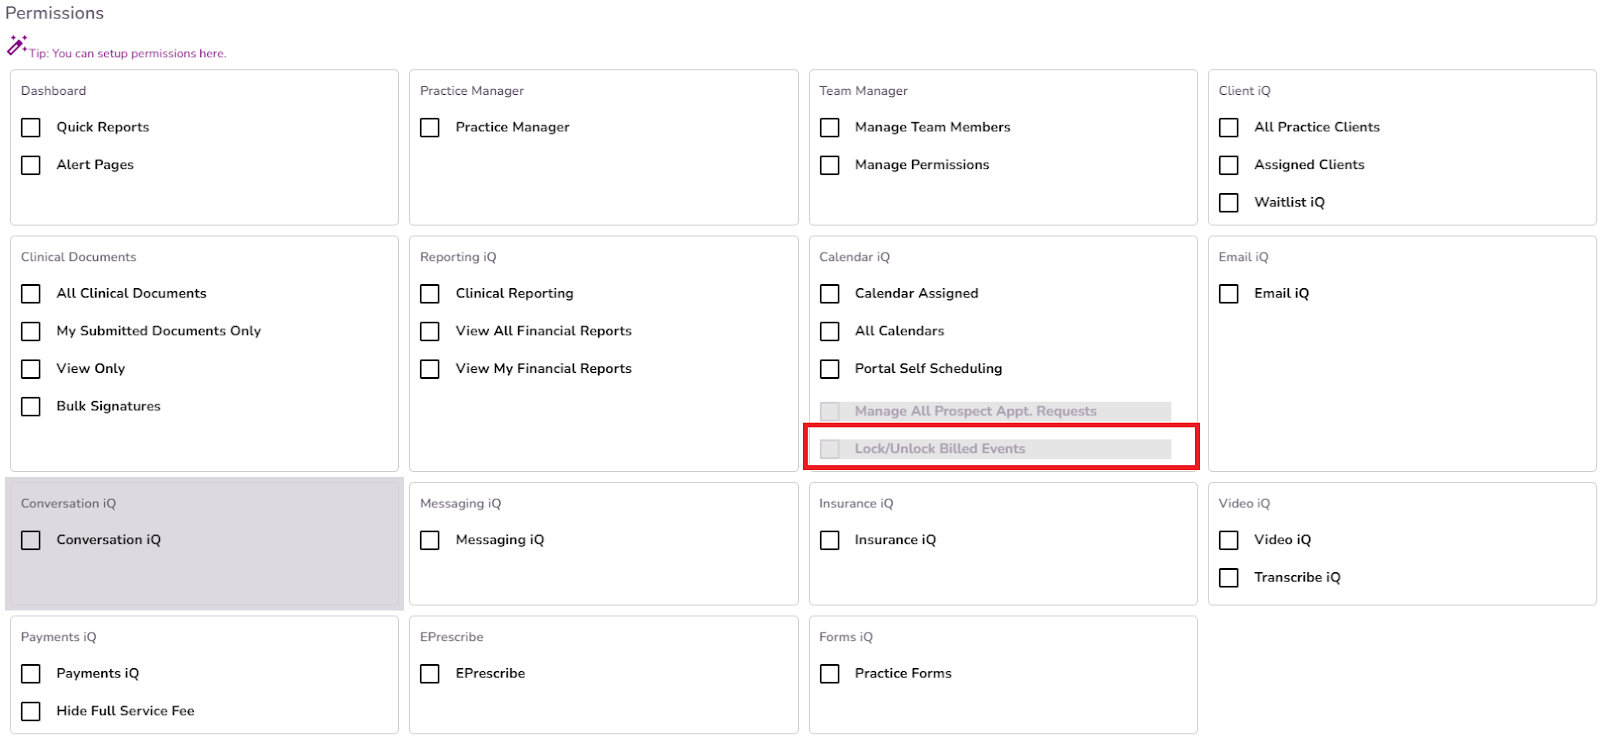Click the magic wand tip icon
This screenshot has width=1600, height=756.
click(x=17, y=45)
